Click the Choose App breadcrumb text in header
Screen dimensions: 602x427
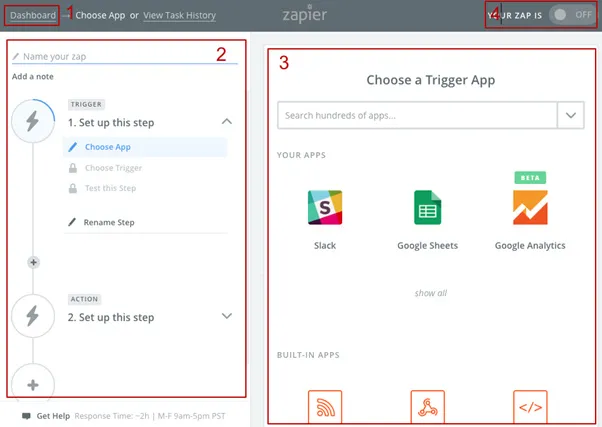100,15
